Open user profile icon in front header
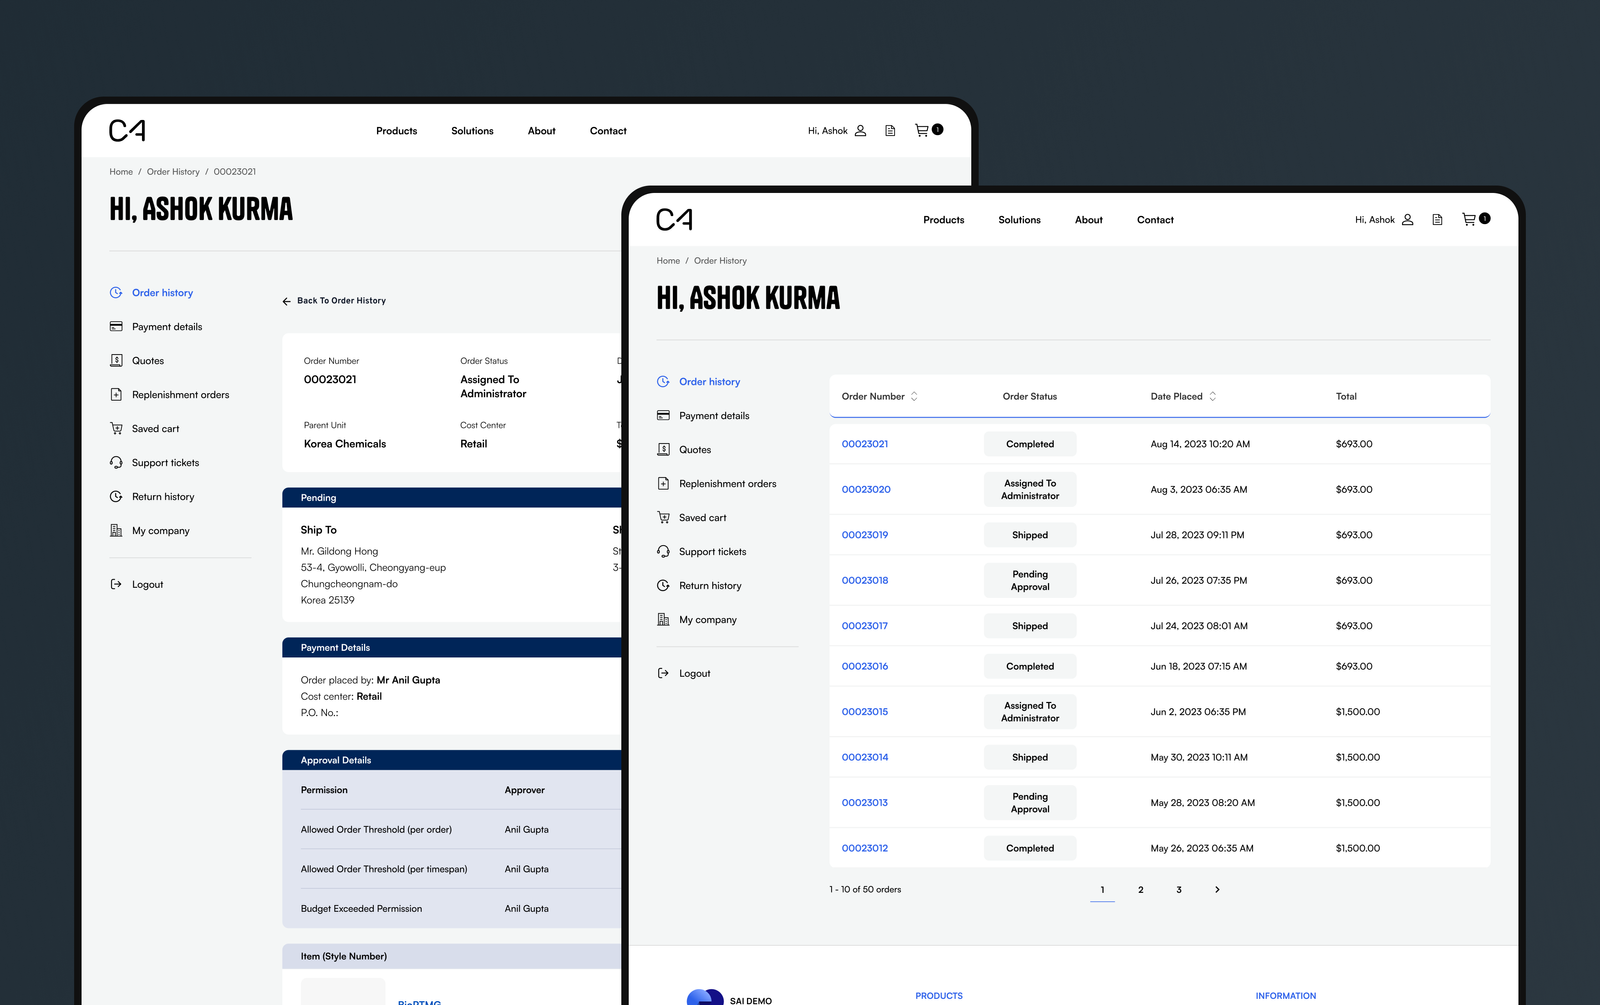The height and width of the screenshot is (1005, 1600). click(1407, 220)
